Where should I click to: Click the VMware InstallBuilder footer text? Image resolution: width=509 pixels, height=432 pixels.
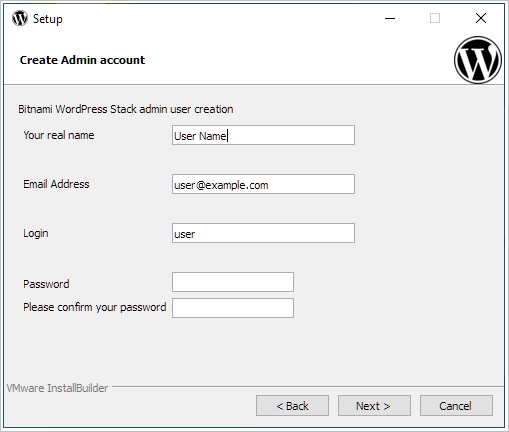point(57,388)
